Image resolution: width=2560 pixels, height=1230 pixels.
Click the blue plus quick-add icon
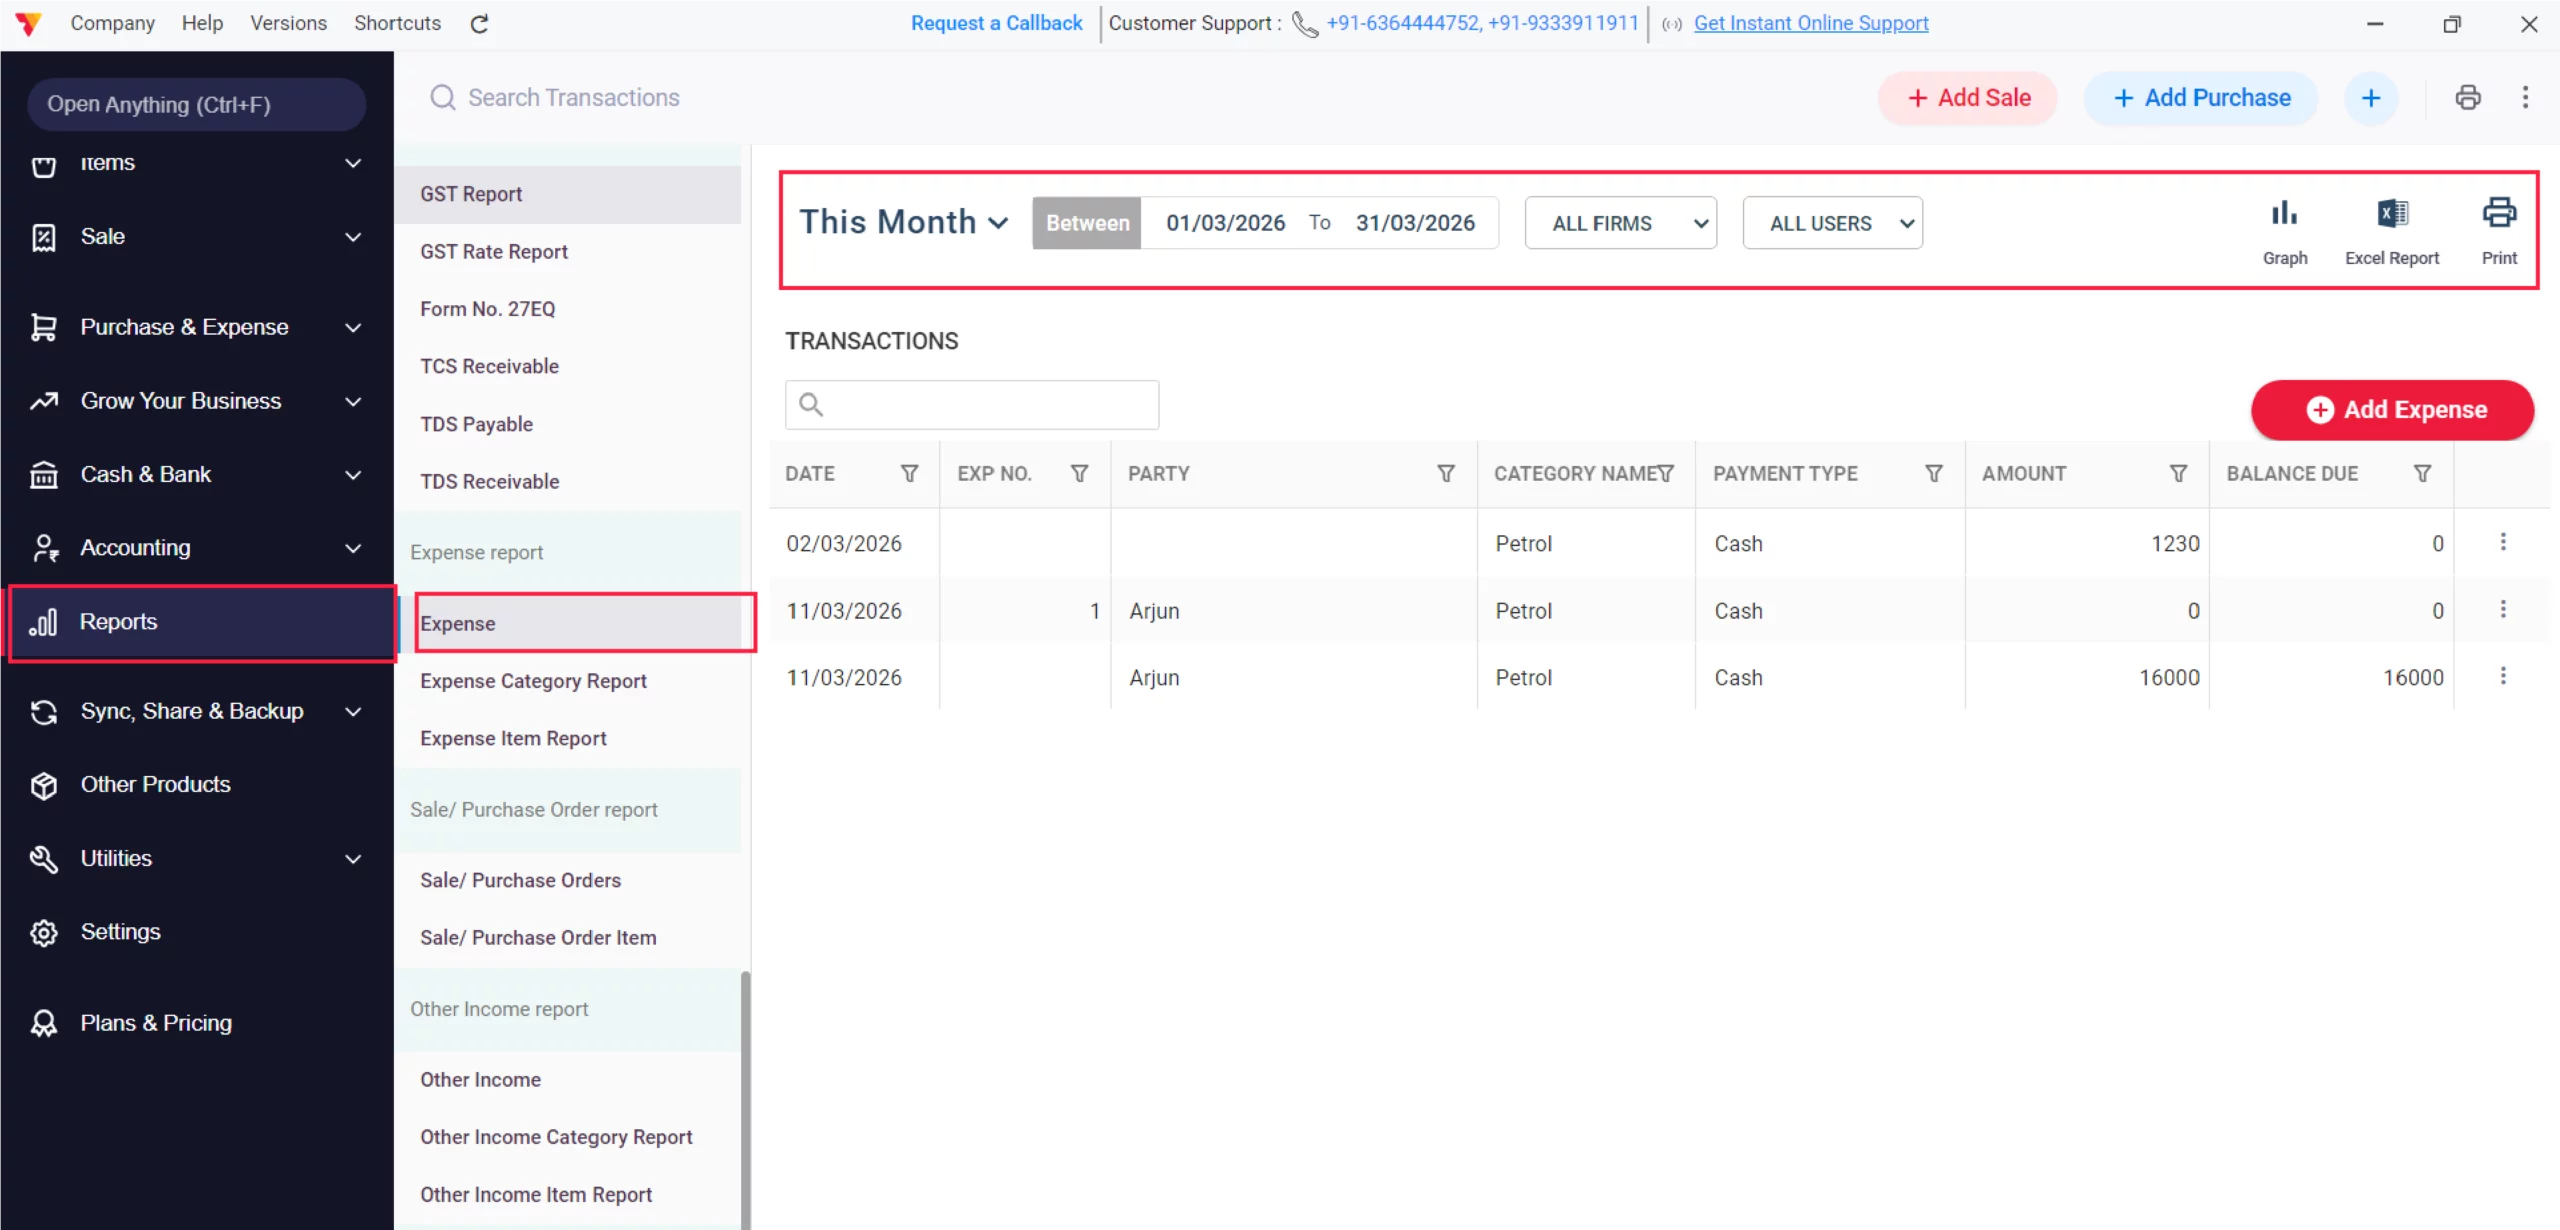click(x=2370, y=97)
